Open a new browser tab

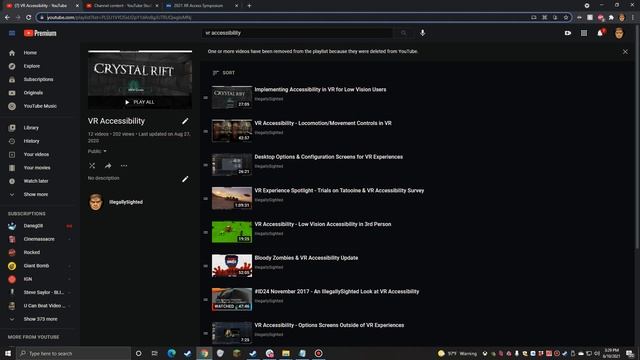point(249,6)
